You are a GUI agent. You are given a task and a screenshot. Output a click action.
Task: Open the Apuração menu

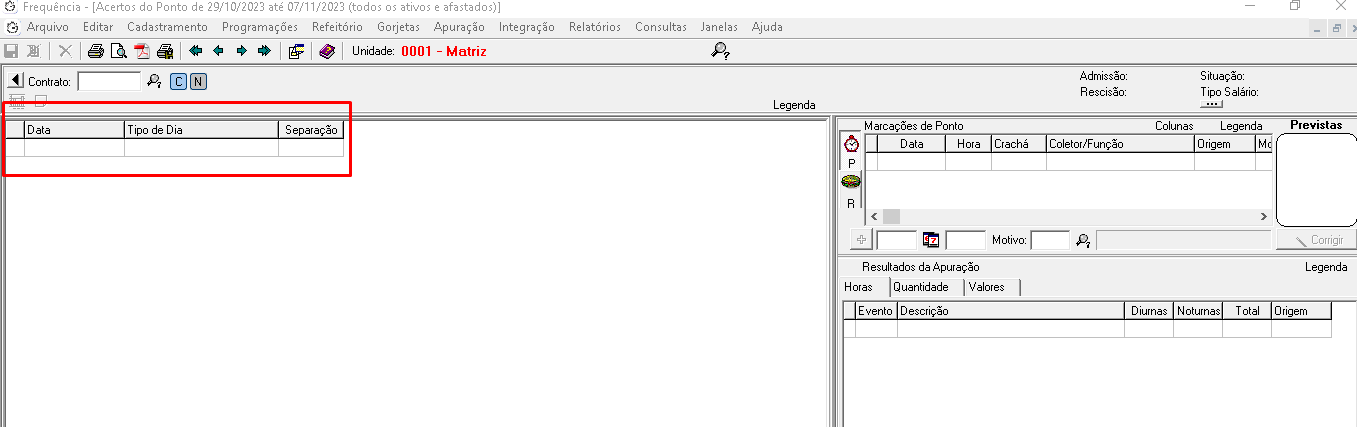[x=460, y=27]
